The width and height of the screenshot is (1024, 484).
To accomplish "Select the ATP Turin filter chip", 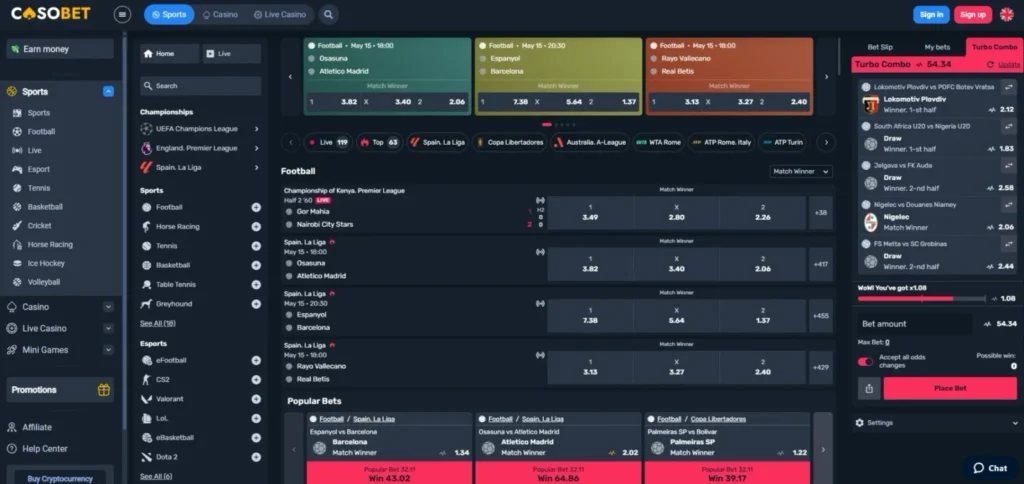I will (782, 142).
